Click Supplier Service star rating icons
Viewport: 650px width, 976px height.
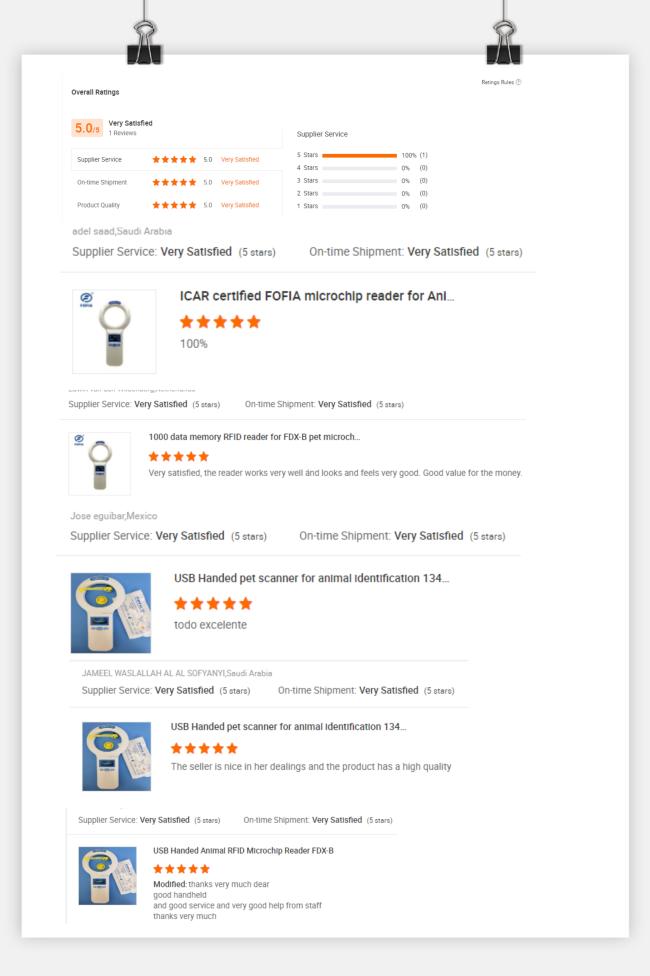pos(174,159)
